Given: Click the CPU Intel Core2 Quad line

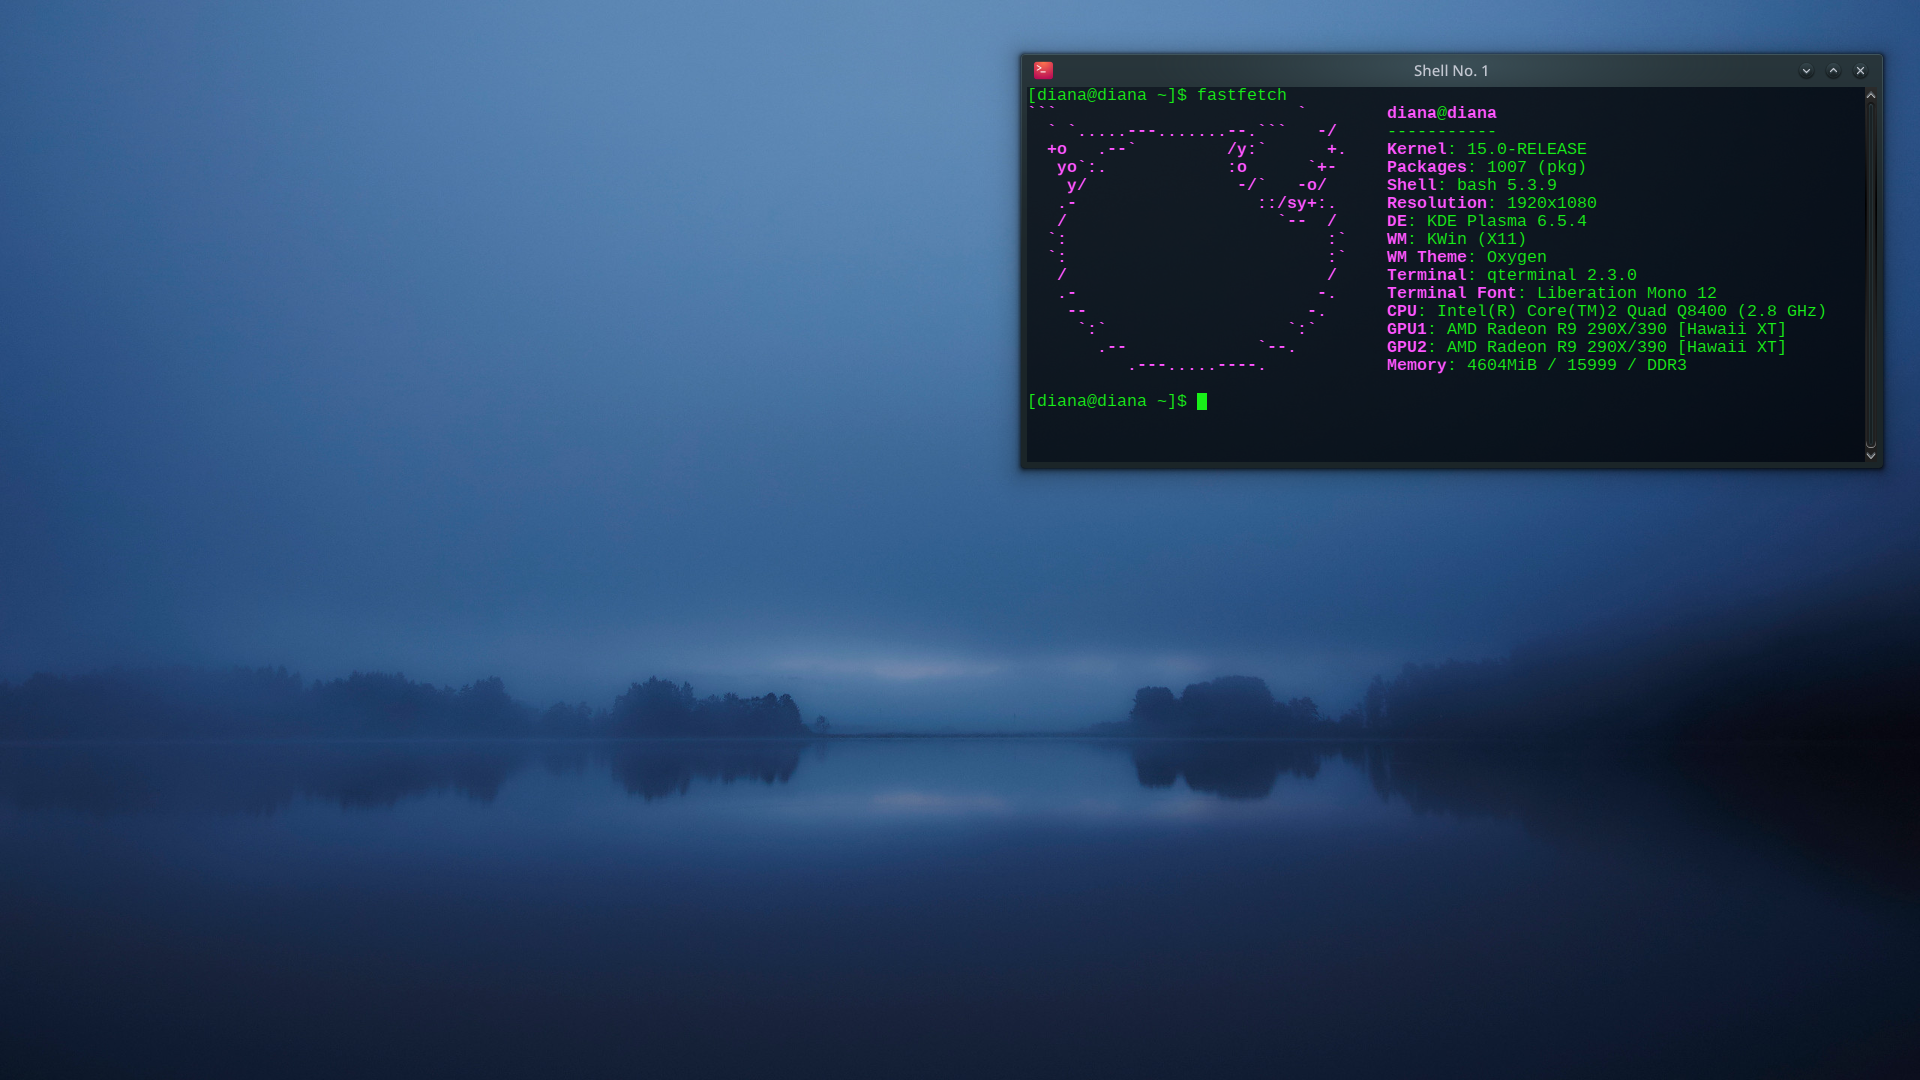Looking at the screenshot, I should coord(1606,311).
